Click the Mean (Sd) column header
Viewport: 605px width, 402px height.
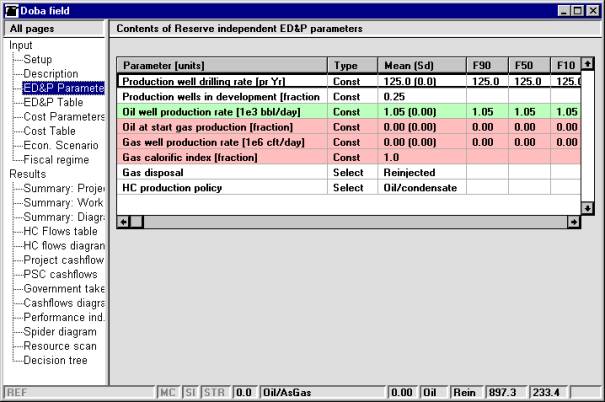pyautogui.click(x=422, y=65)
